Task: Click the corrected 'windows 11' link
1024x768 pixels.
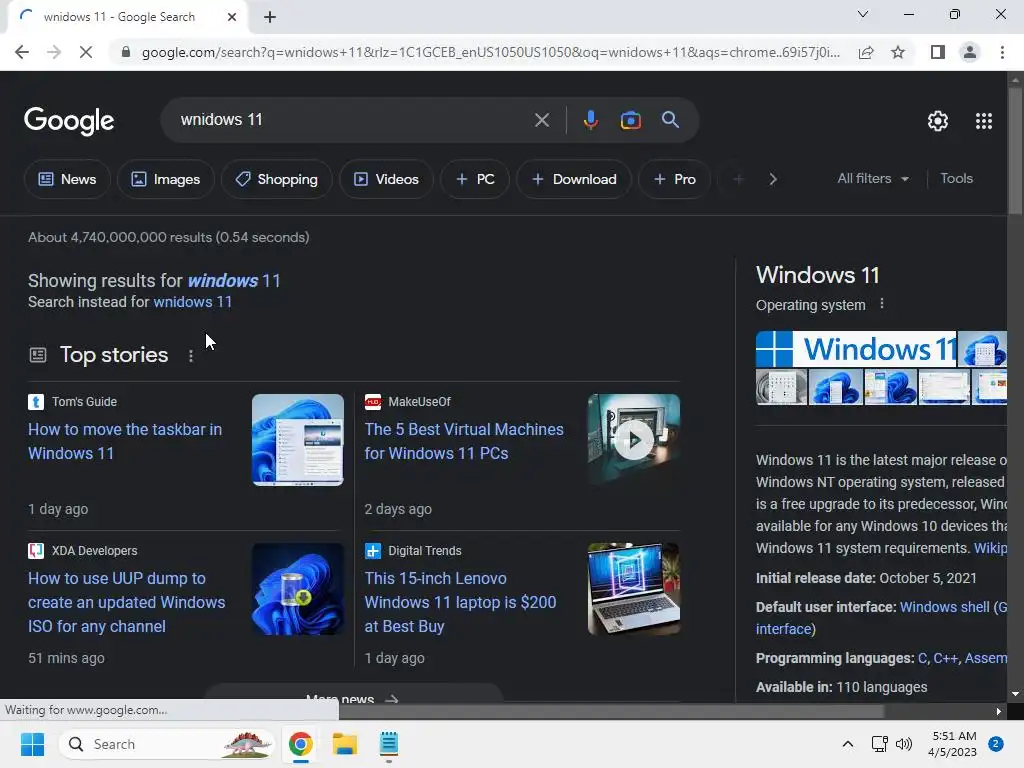Action: pyautogui.click(x=234, y=281)
